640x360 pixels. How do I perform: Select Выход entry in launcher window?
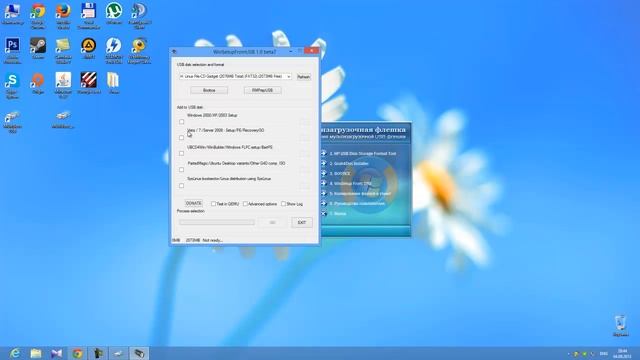tap(338, 213)
